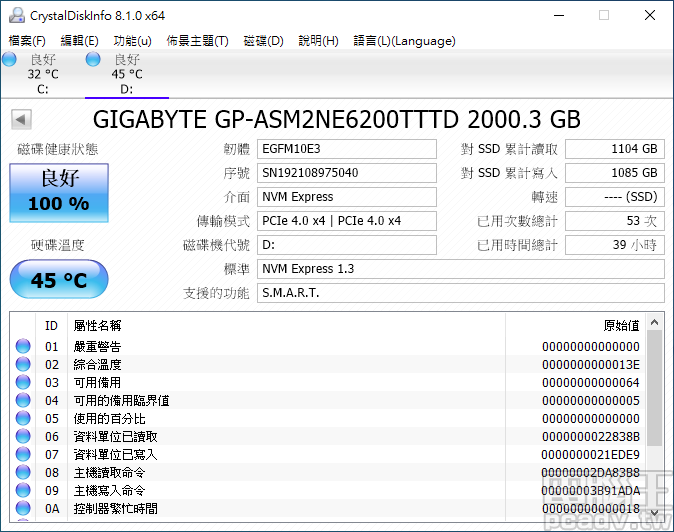The height and width of the screenshot is (532, 674).
Task: Select the C: drive tab at 32 °C
Action: [43, 73]
